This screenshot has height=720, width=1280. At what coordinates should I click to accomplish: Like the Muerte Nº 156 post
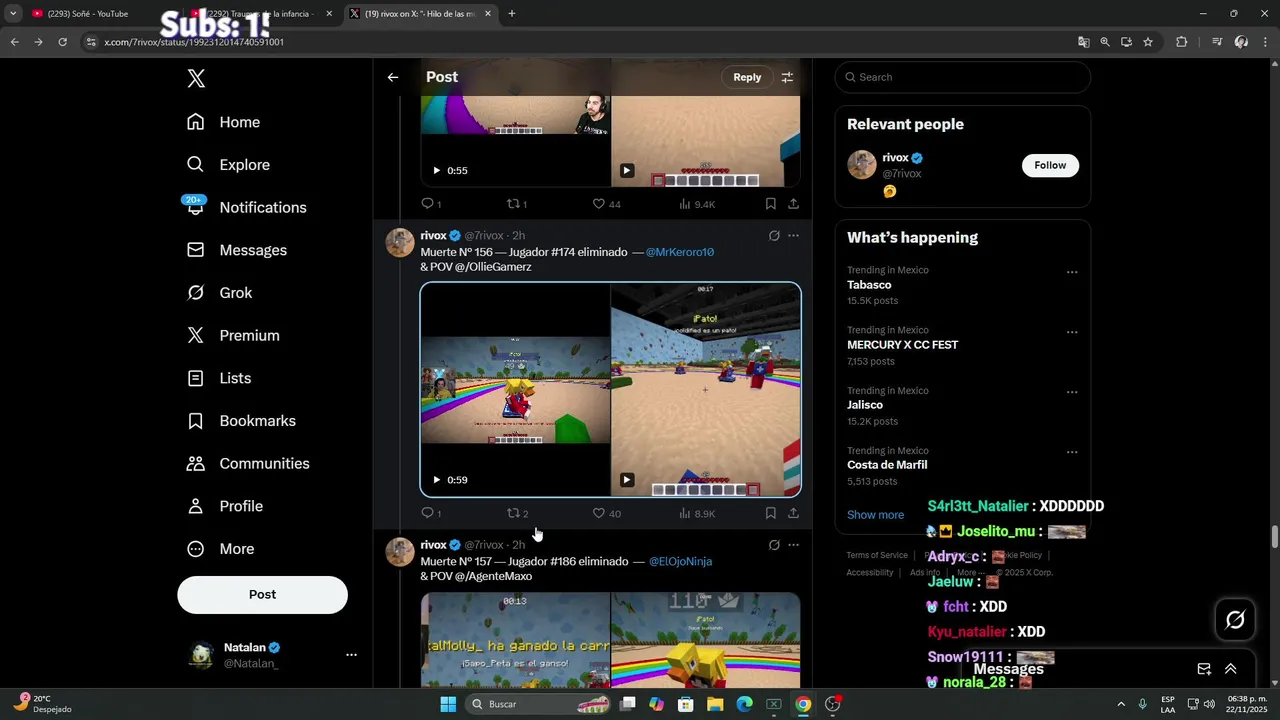click(606, 513)
